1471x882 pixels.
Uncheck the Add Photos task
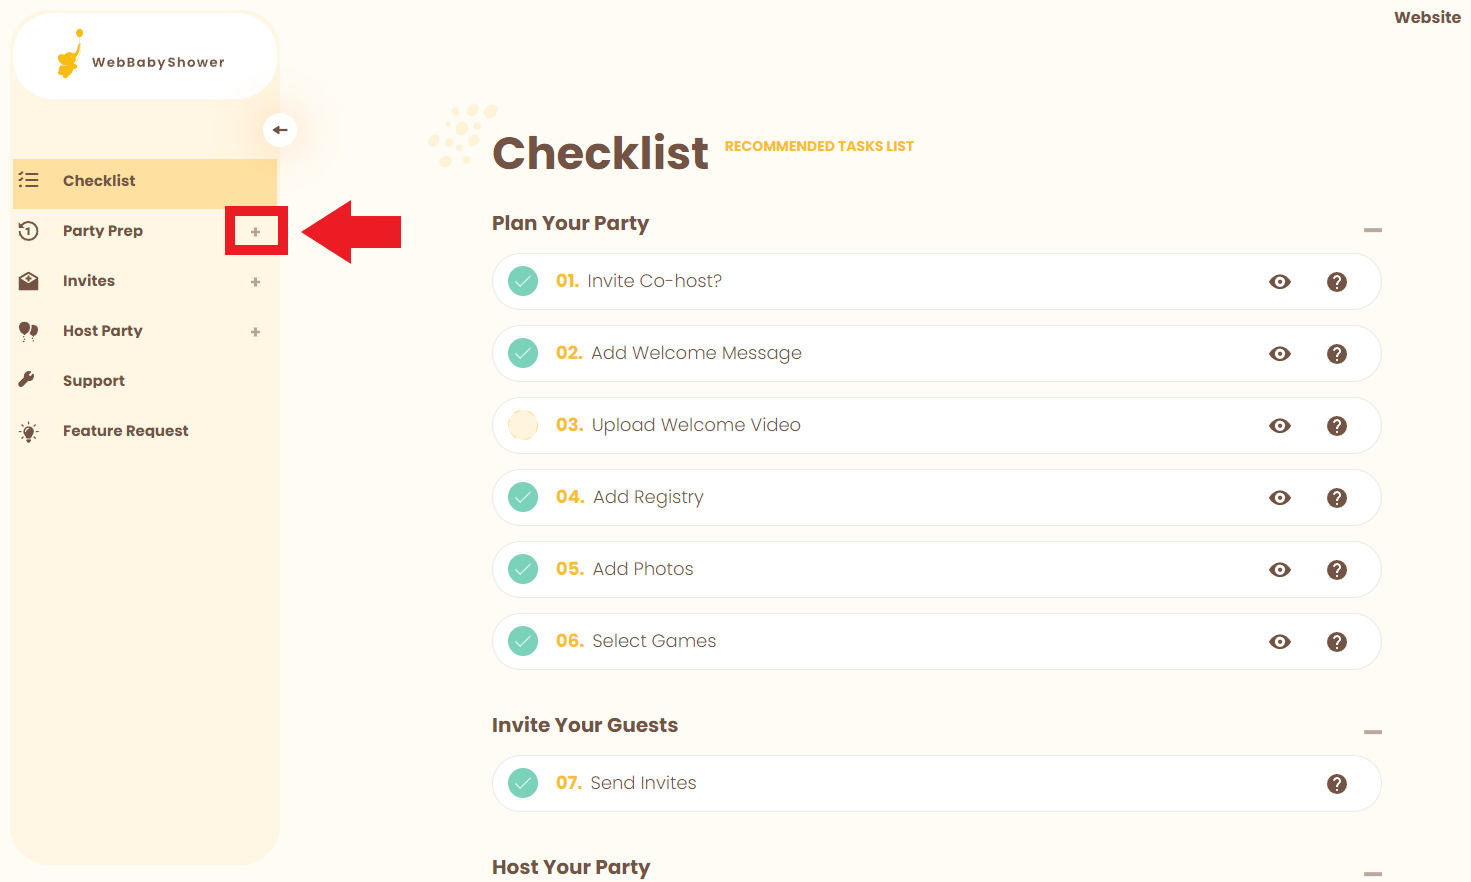tap(523, 569)
